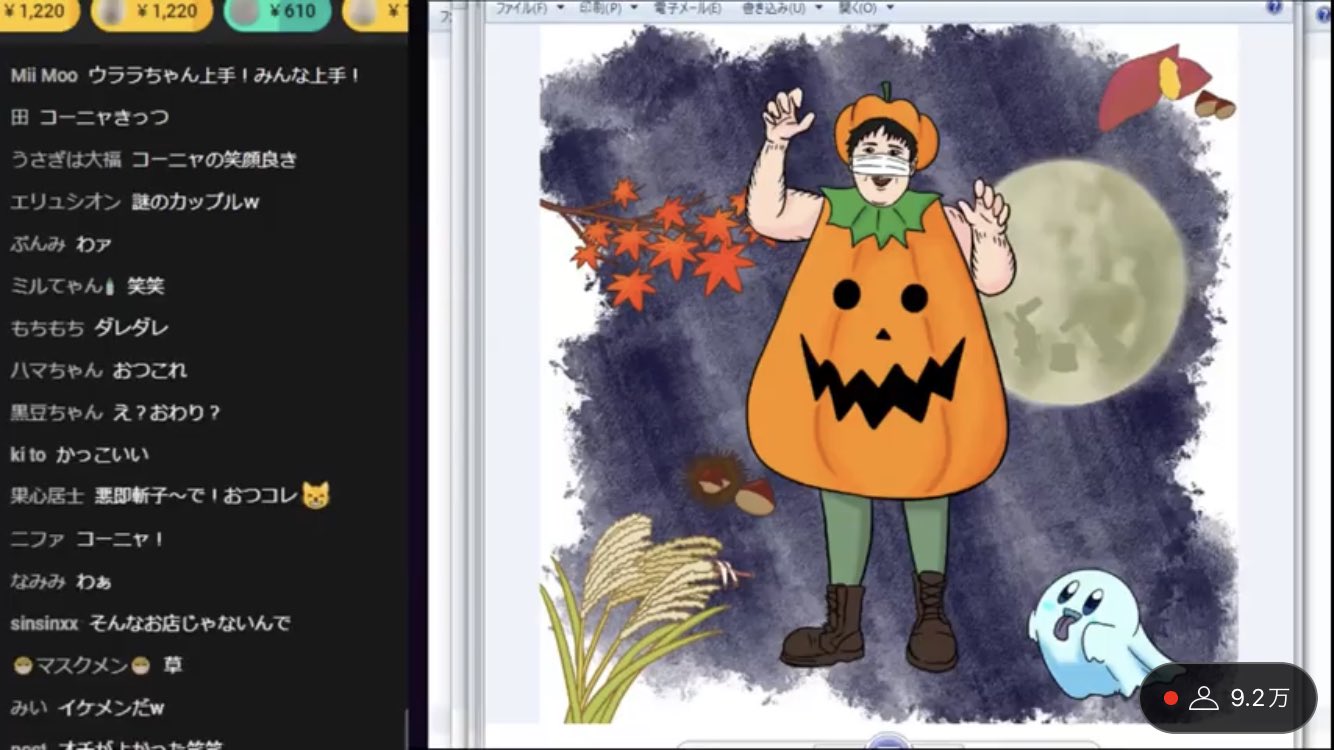Click the blue help icon in photo viewer
The width and height of the screenshot is (1334, 750).
pos(1274,7)
